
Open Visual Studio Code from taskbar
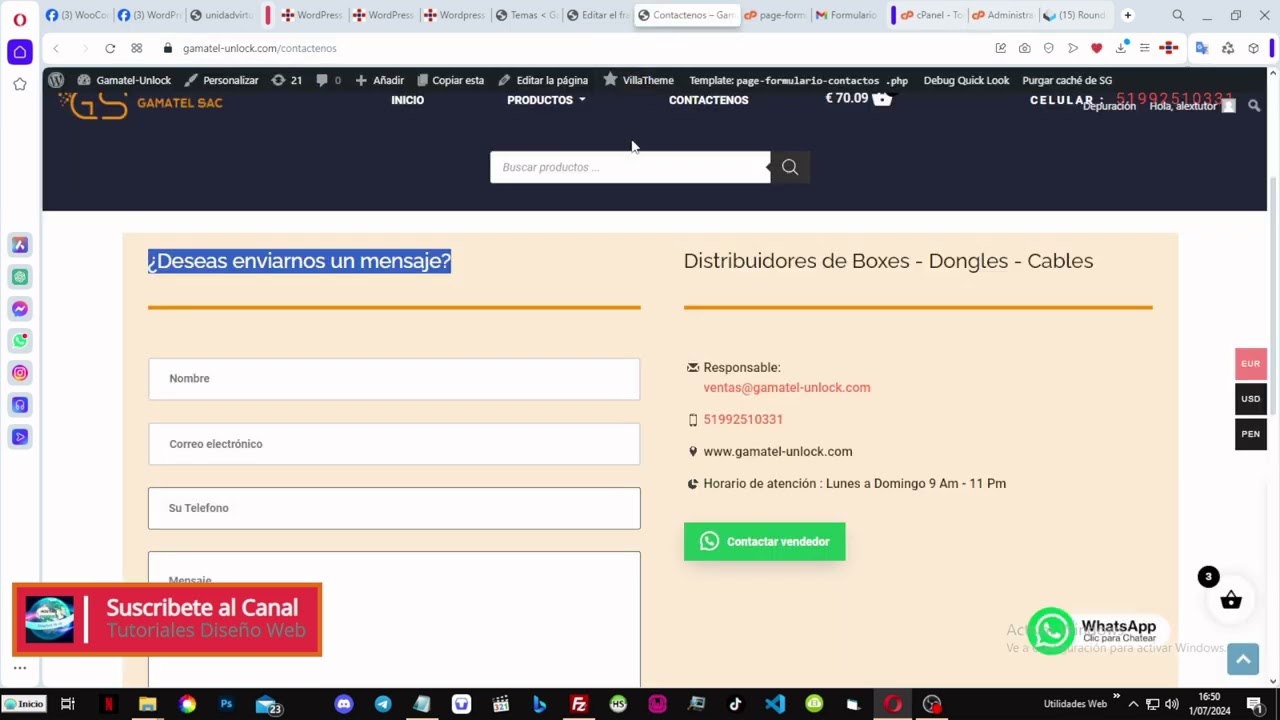click(x=775, y=704)
